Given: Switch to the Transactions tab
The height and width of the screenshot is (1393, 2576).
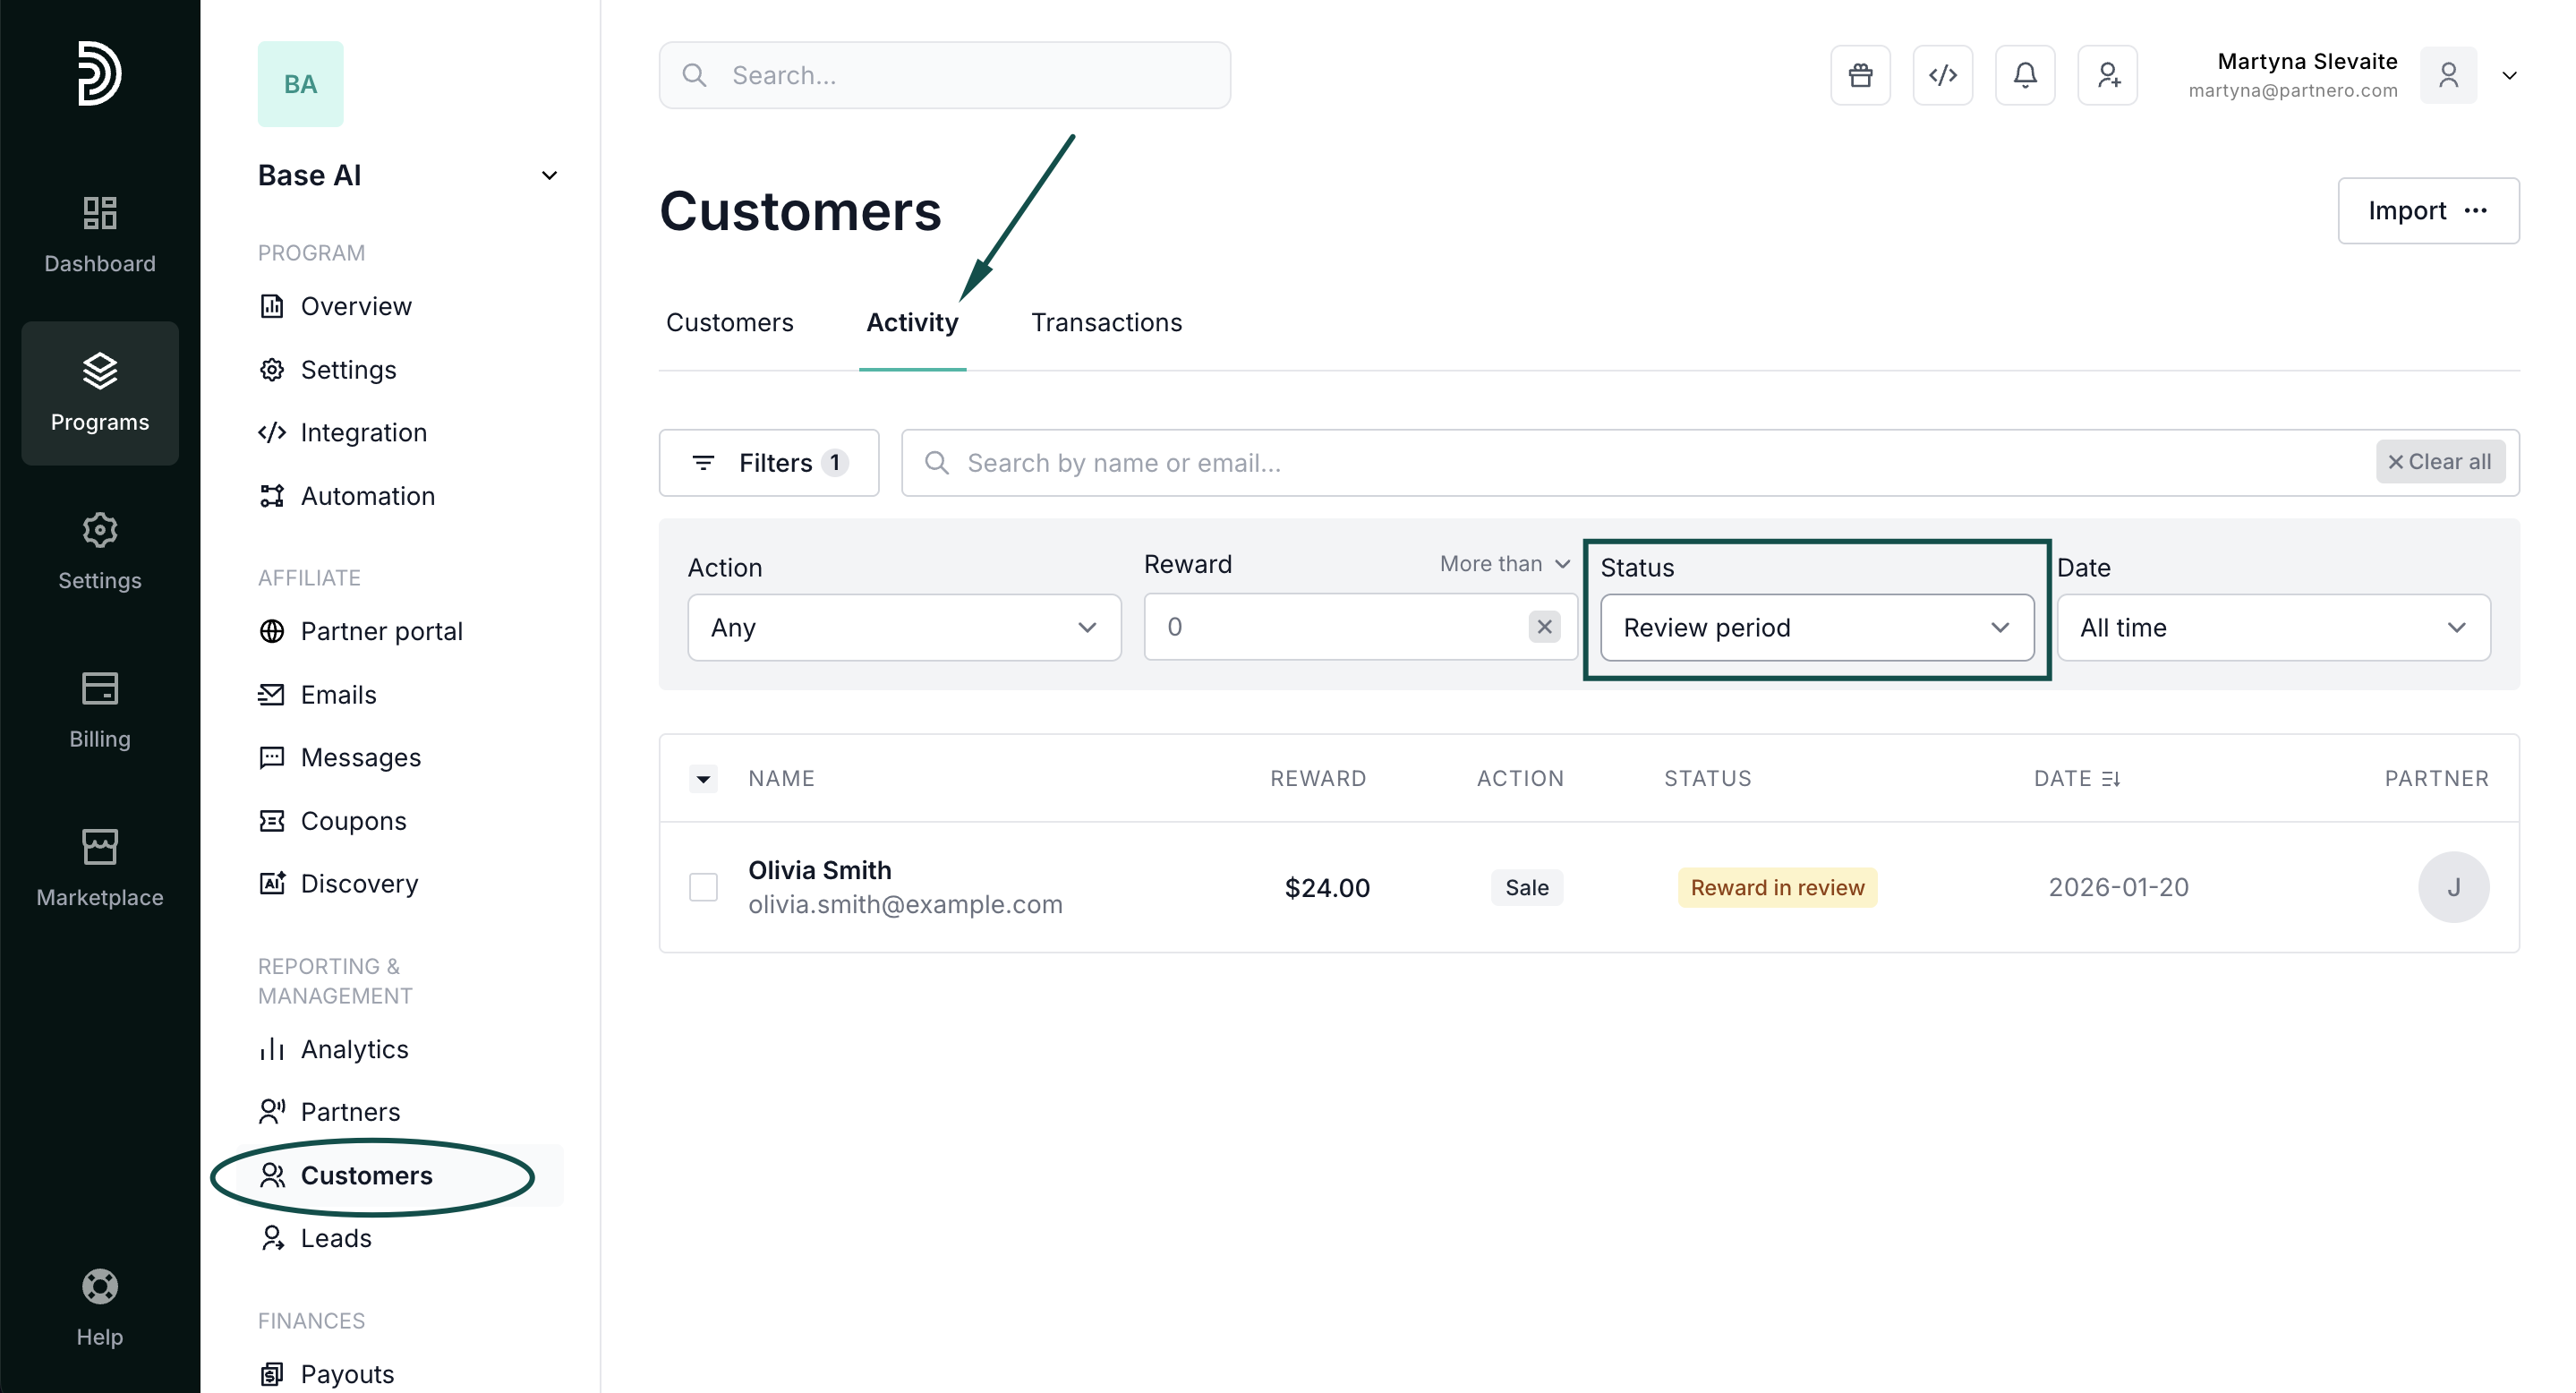Looking at the screenshot, I should (x=1106, y=322).
